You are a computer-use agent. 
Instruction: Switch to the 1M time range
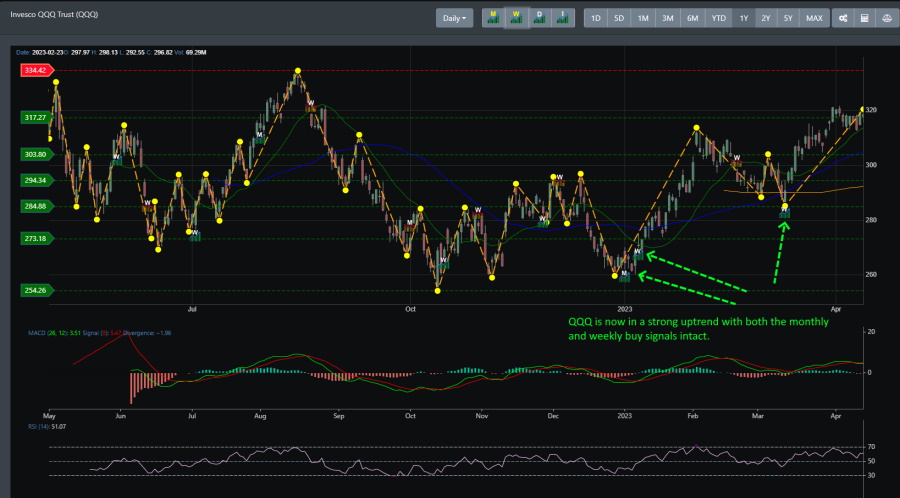(643, 18)
